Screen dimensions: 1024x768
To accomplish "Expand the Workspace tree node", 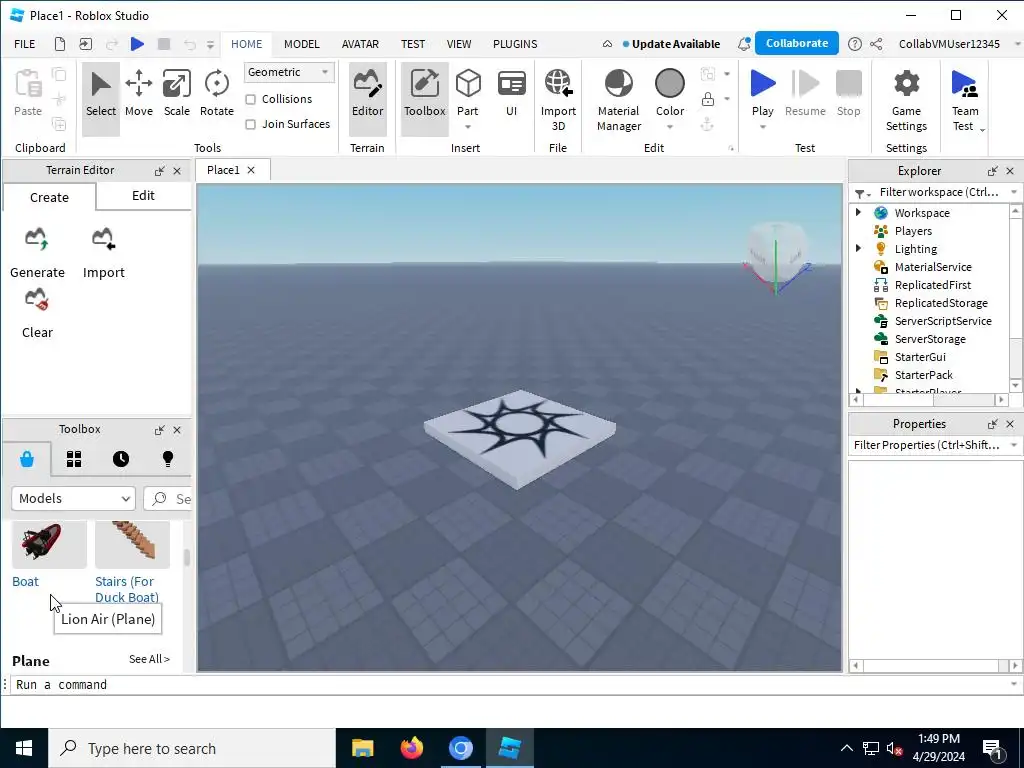I will [858, 212].
